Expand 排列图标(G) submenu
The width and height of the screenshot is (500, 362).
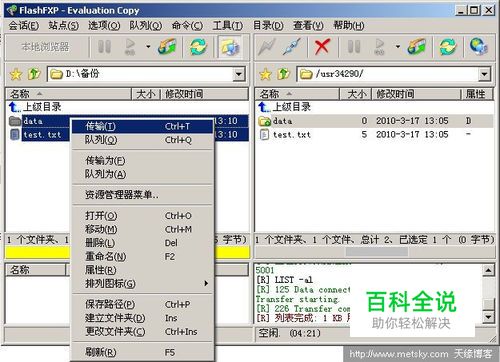coord(143,284)
